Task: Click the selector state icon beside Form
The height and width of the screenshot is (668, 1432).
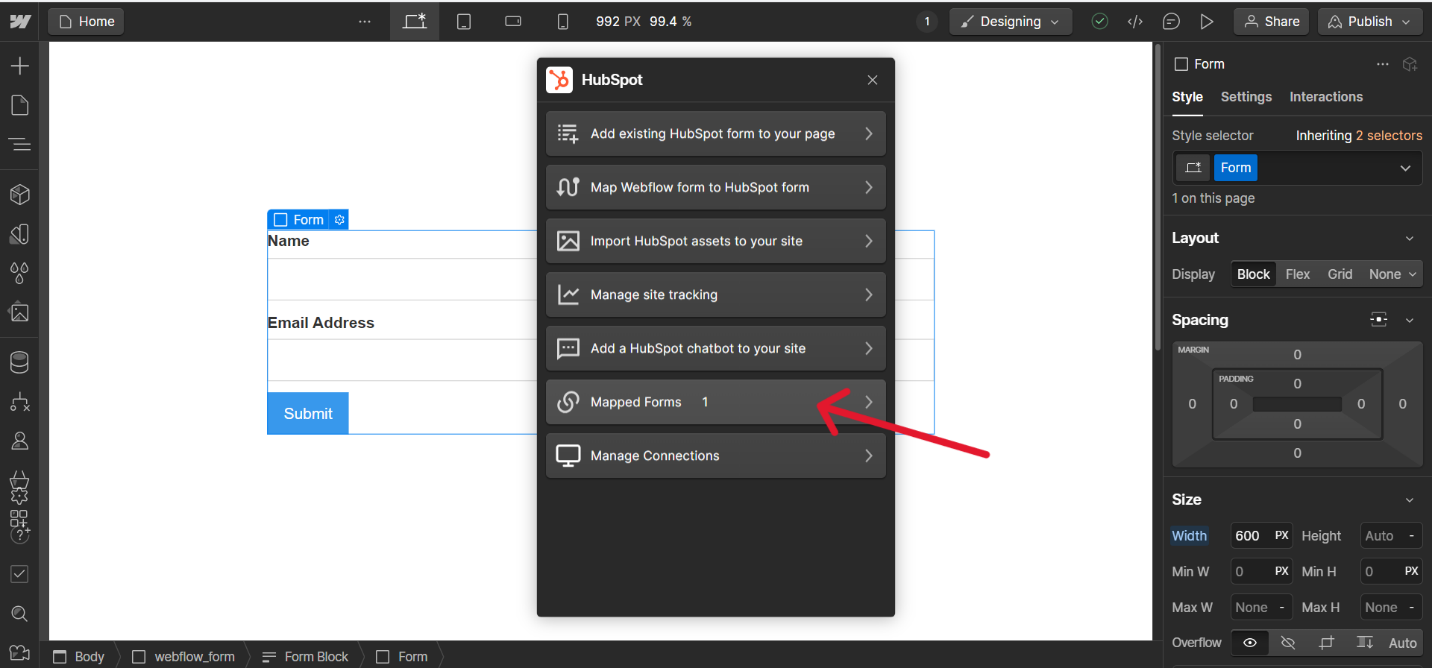Action: 1192,168
